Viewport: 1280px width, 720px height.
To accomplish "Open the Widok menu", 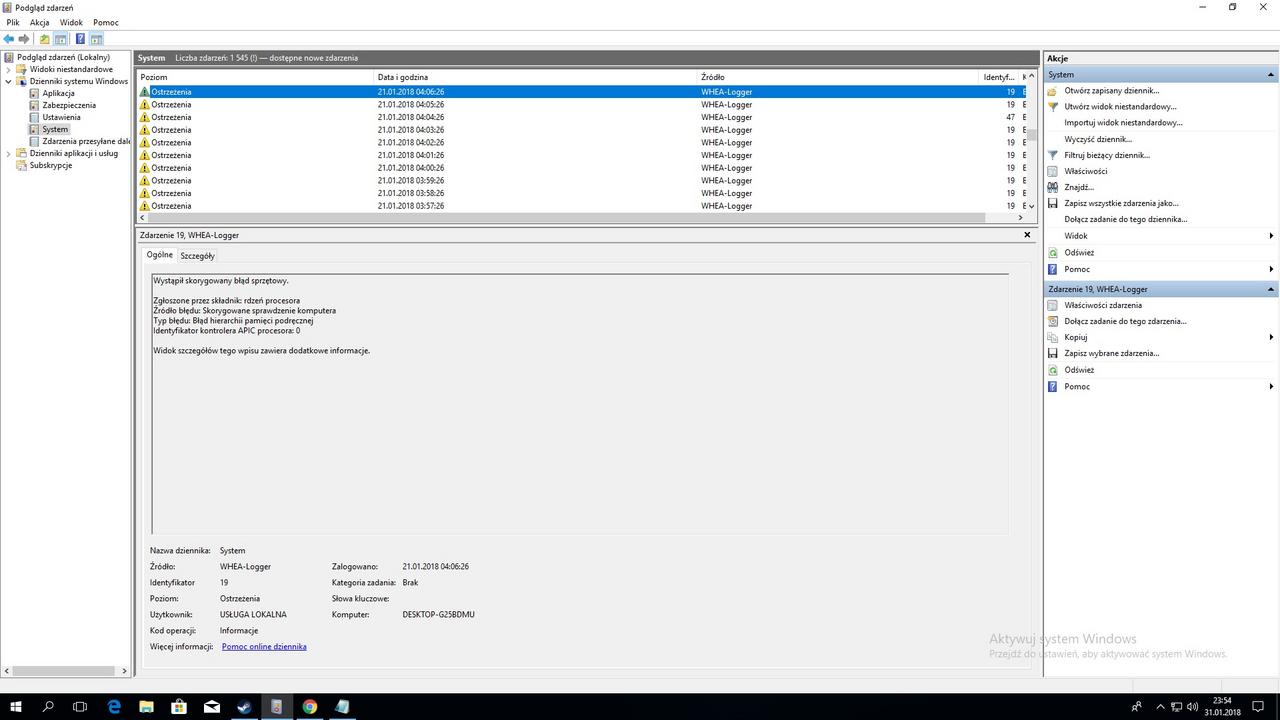I will (x=71, y=22).
